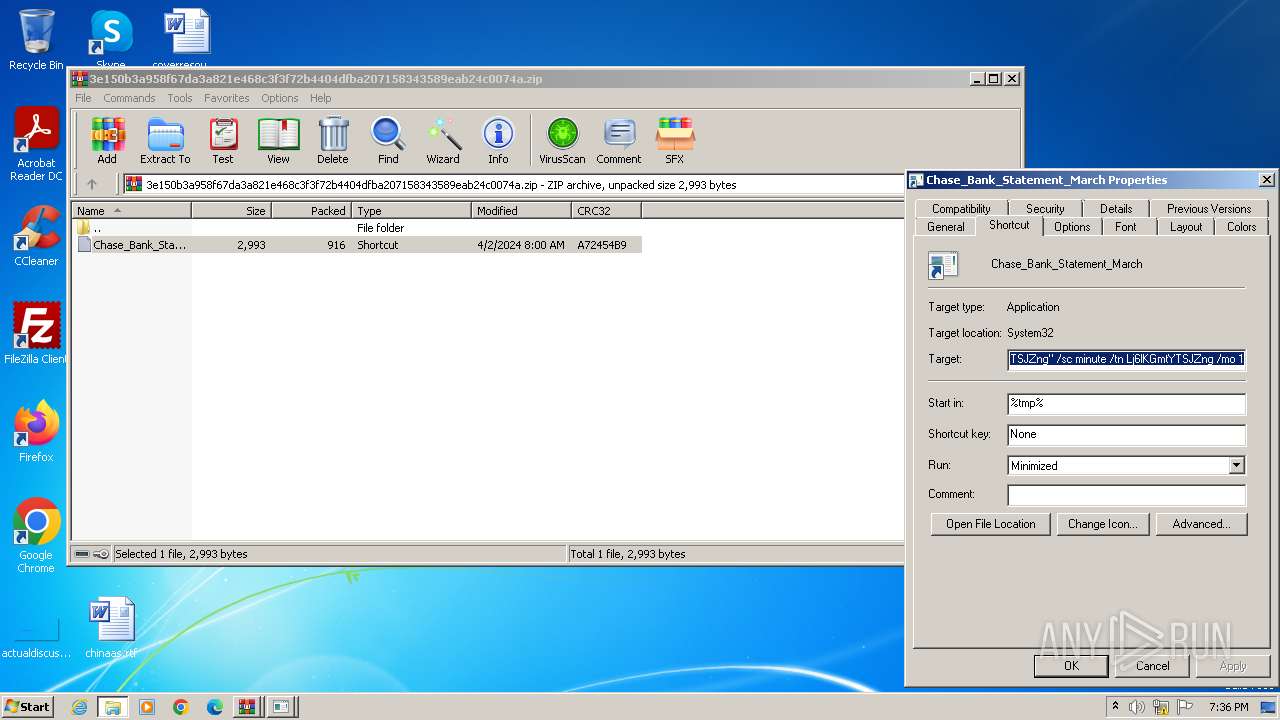
Task: Open the coverresou Word document on desktop
Action: pyautogui.click(x=187, y=38)
